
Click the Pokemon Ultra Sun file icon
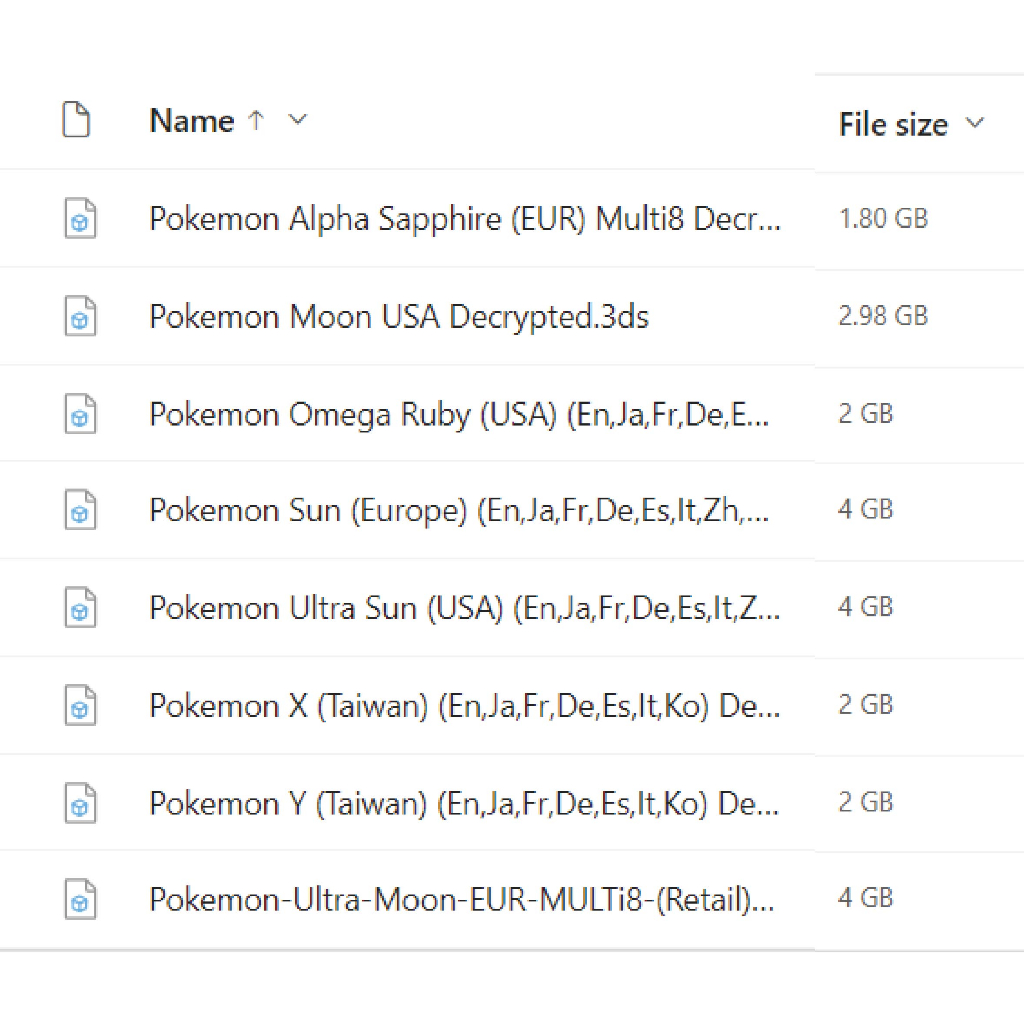(80, 608)
